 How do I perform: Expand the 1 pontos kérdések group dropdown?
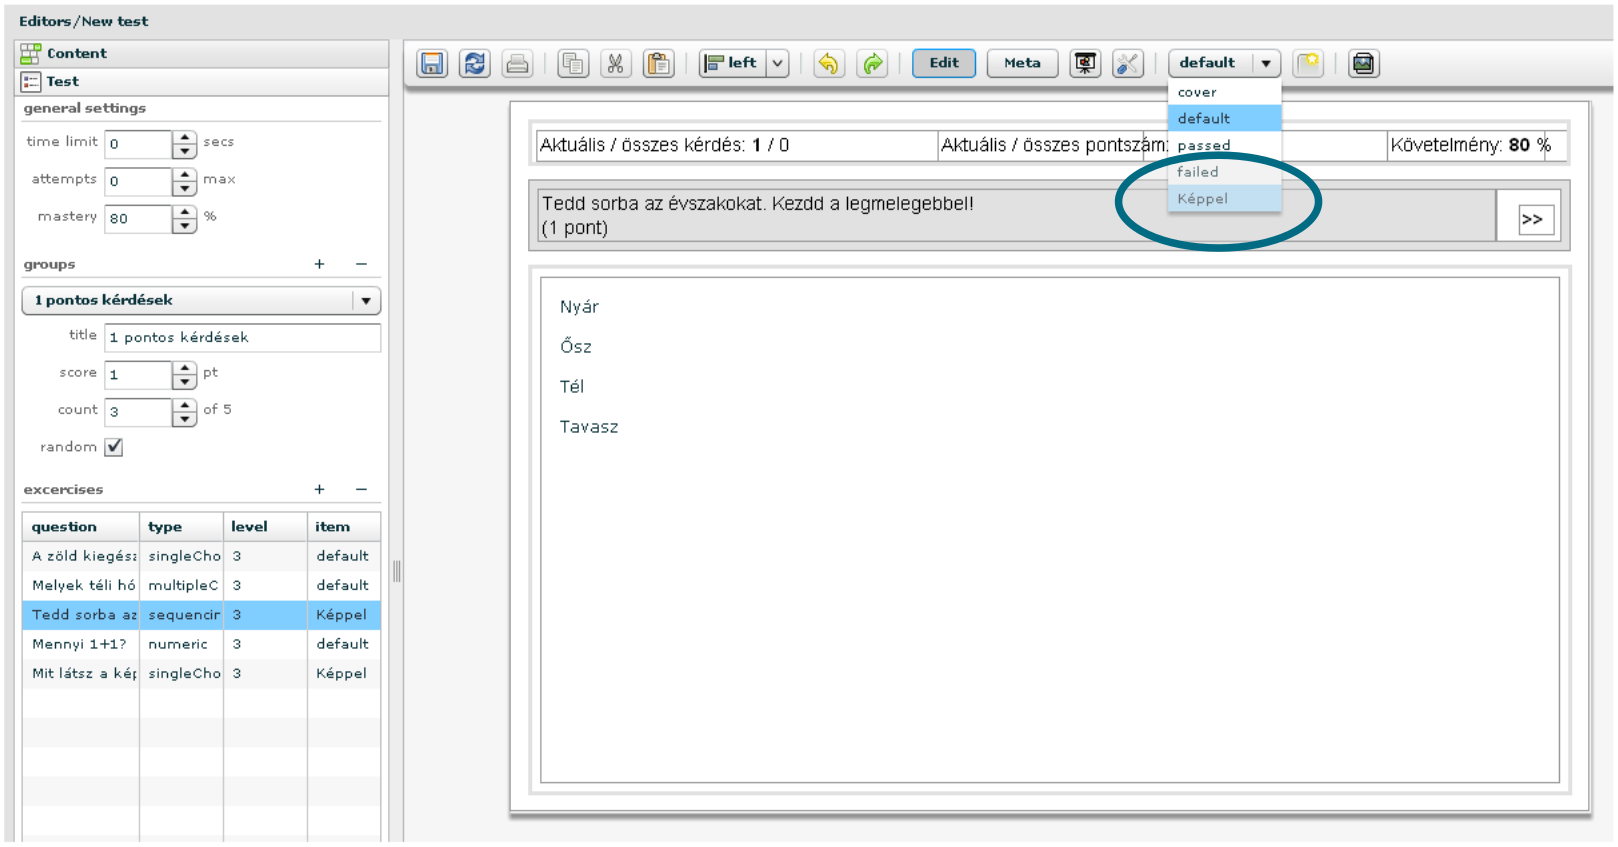(x=366, y=301)
